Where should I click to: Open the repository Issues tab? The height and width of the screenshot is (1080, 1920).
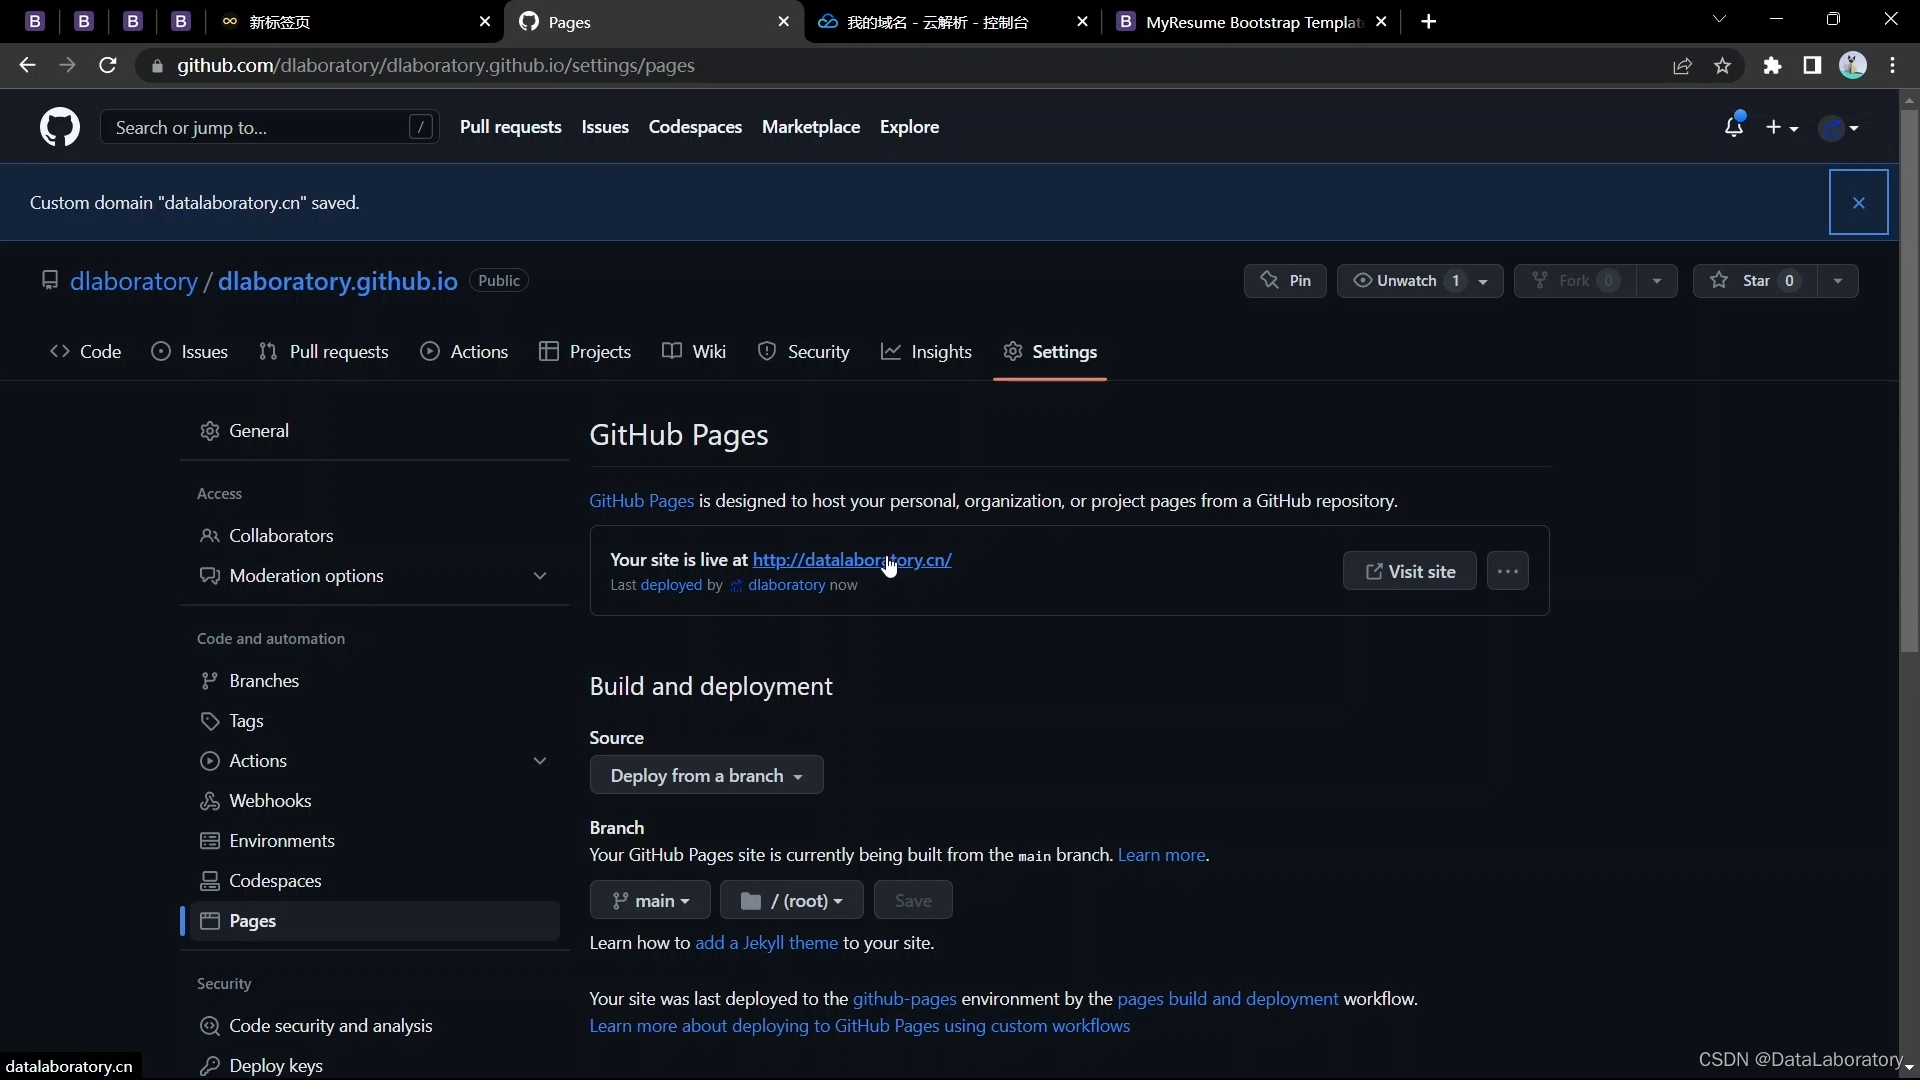[190, 352]
